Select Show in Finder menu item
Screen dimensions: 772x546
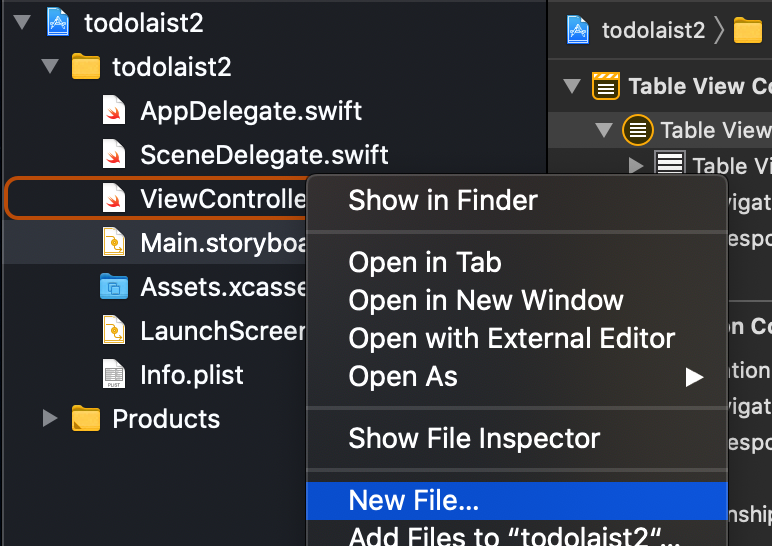(442, 200)
